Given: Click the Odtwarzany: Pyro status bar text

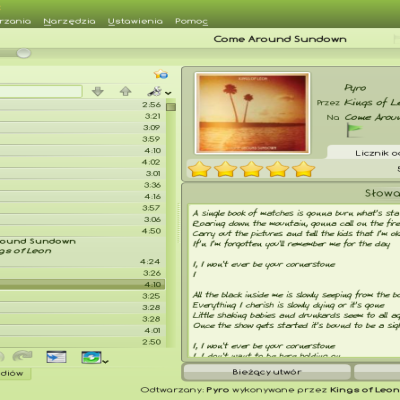Looking at the screenshot, I should (270, 390).
